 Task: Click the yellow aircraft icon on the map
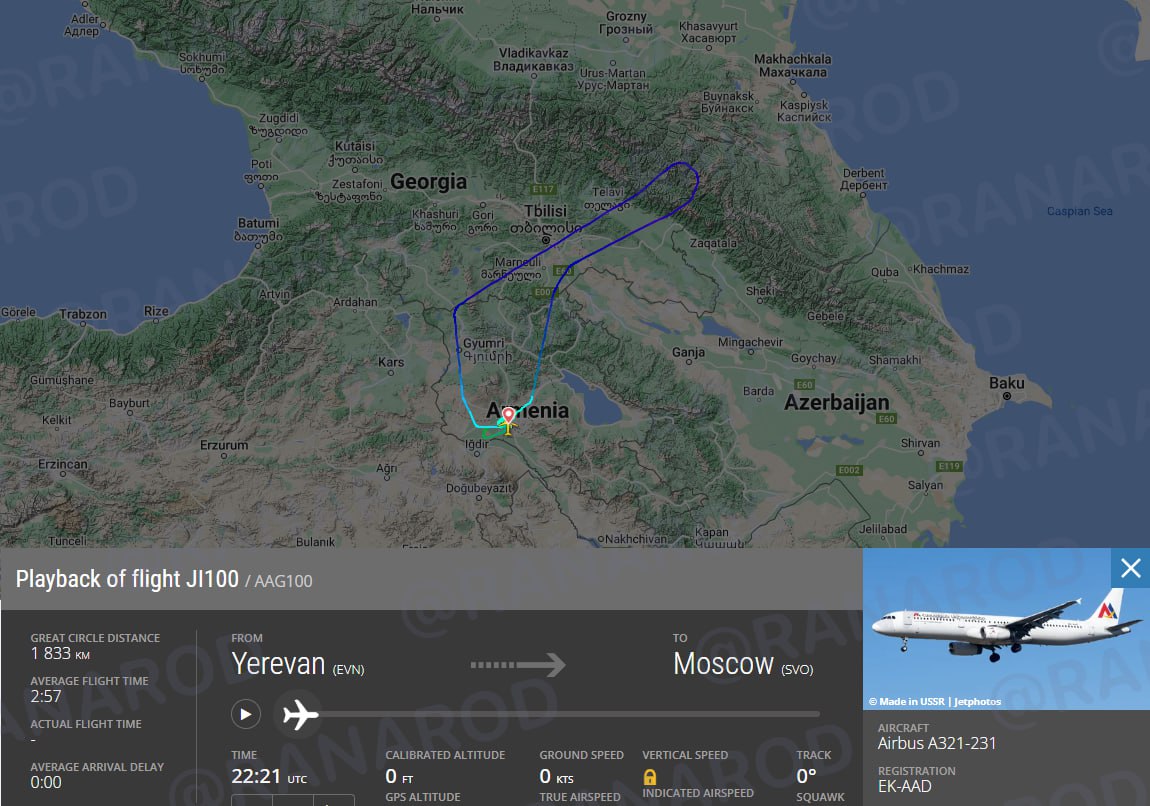tap(507, 425)
